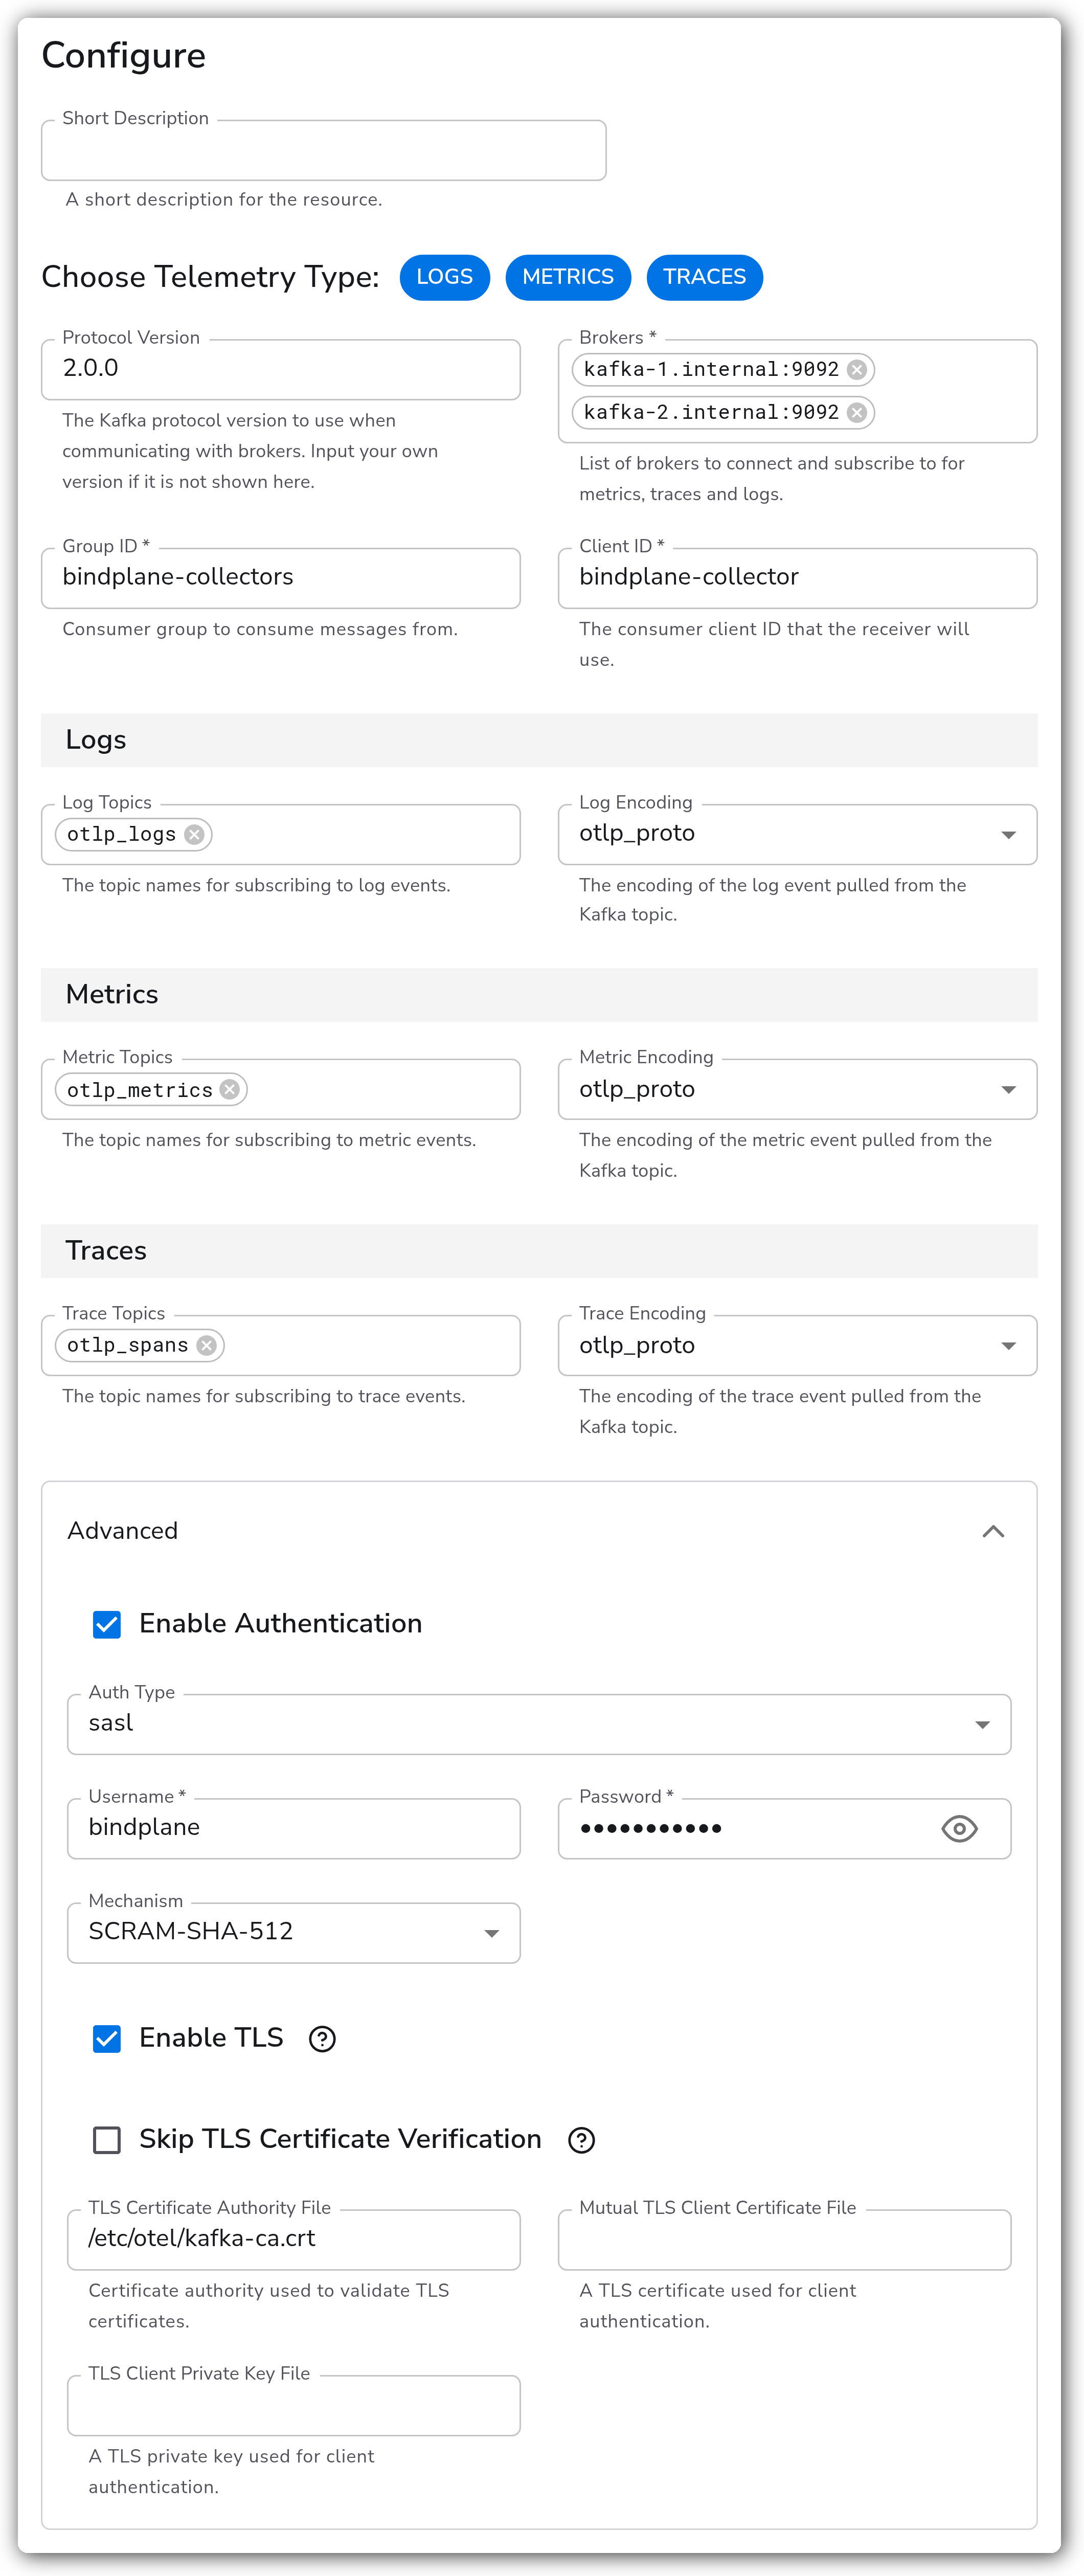Toggle the TRACES telemetry type
Image resolution: width=1084 pixels, height=2576 pixels.
pyautogui.click(x=704, y=277)
